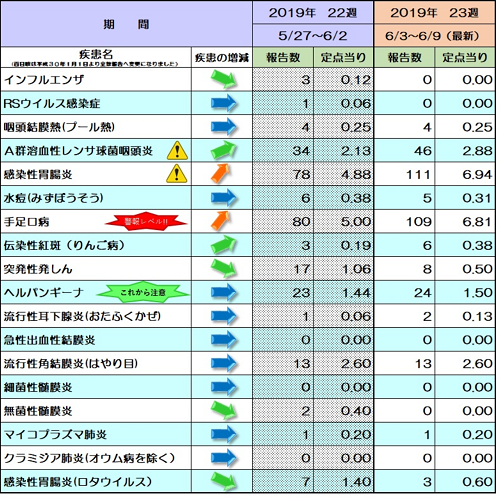
Task: Click the green down arrow for 無菌性髄膜炎
Action: pyautogui.click(x=224, y=411)
